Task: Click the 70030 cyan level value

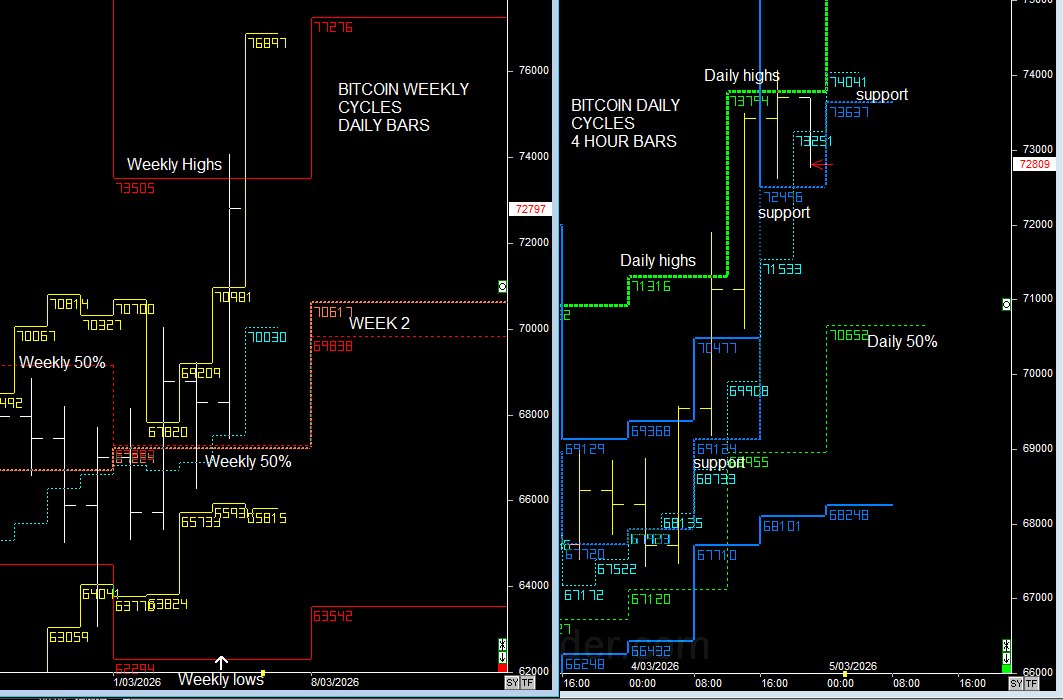Action: tap(267, 337)
